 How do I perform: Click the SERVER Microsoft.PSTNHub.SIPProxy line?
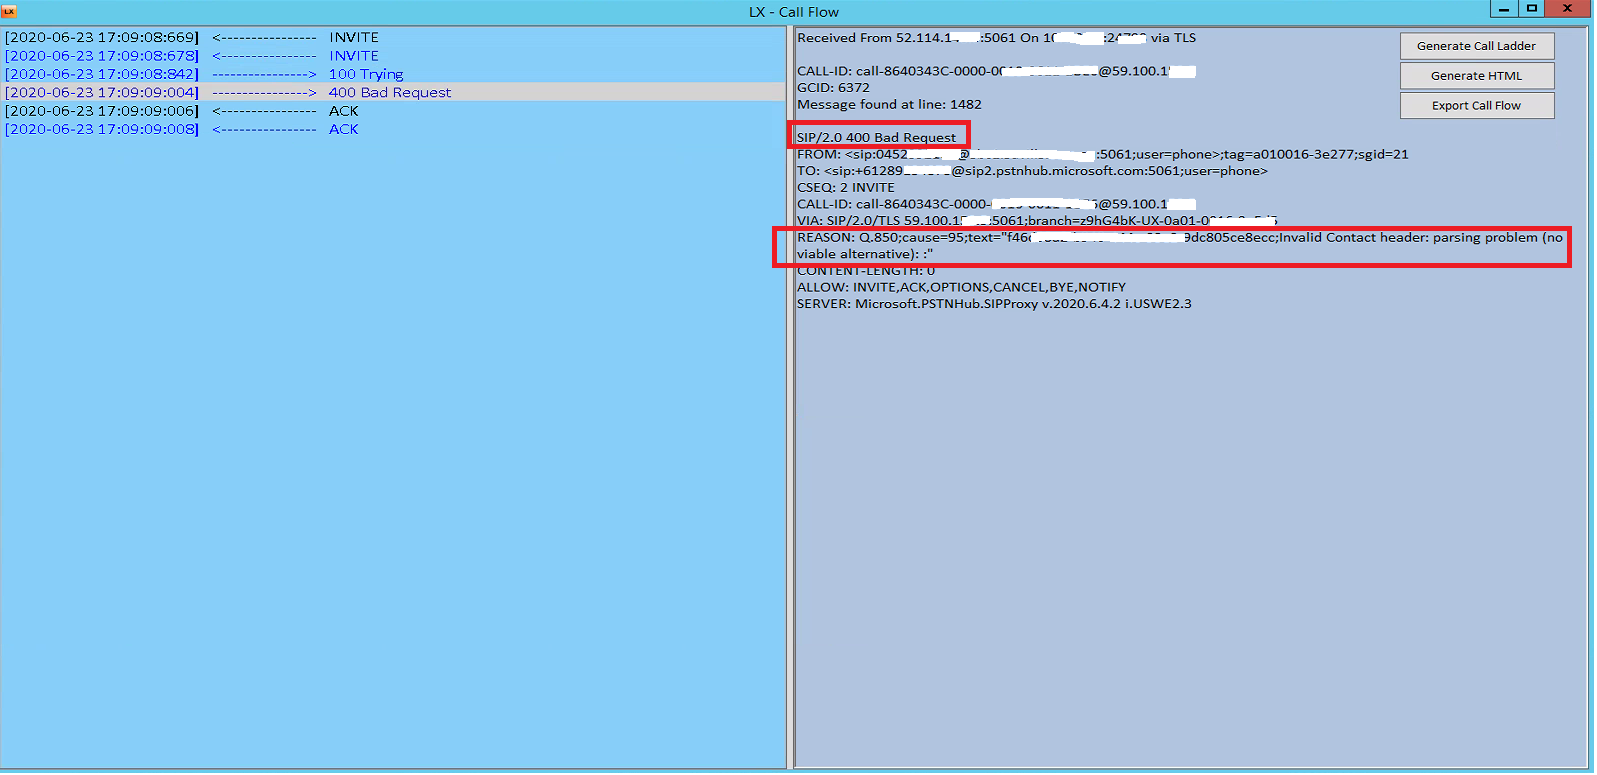pos(993,304)
